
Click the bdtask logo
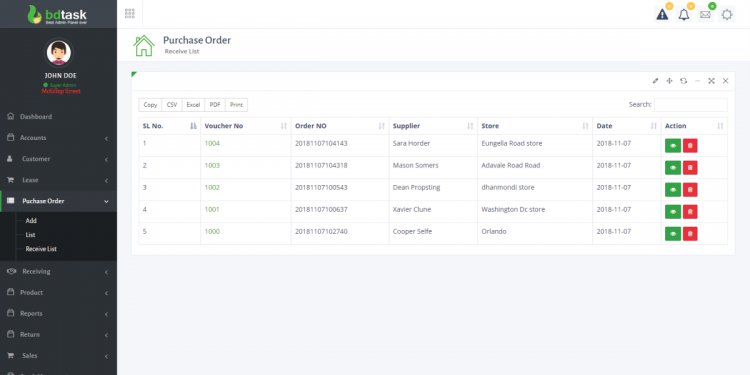pyautogui.click(x=57, y=14)
